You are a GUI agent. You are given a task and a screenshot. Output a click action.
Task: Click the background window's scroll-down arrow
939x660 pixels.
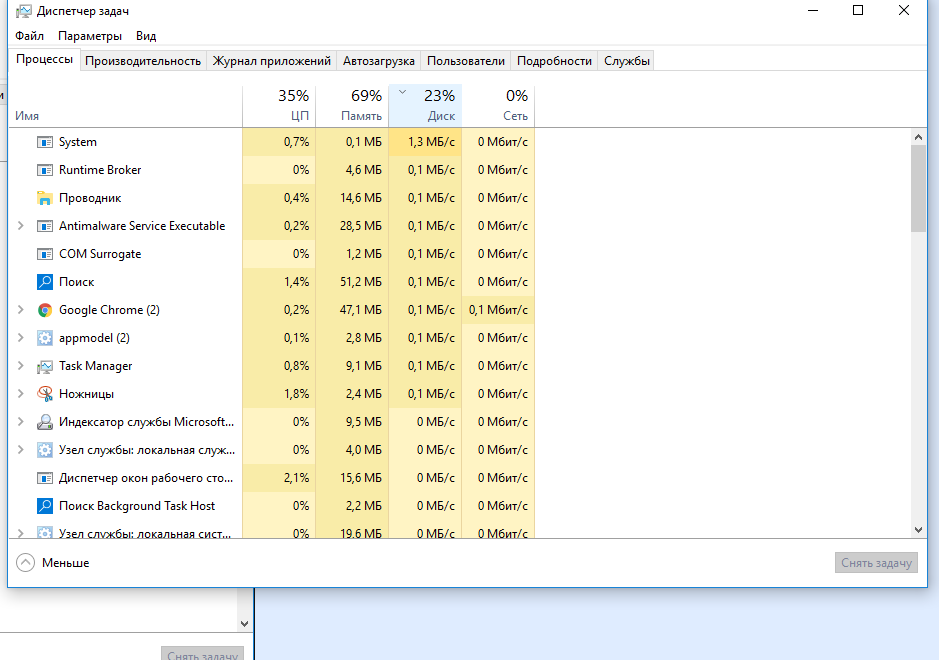pos(244,623)
